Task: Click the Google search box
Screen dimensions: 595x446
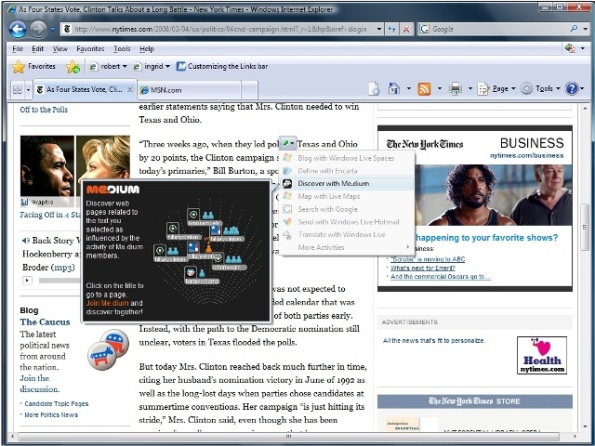Action: [x=493, y=29]
